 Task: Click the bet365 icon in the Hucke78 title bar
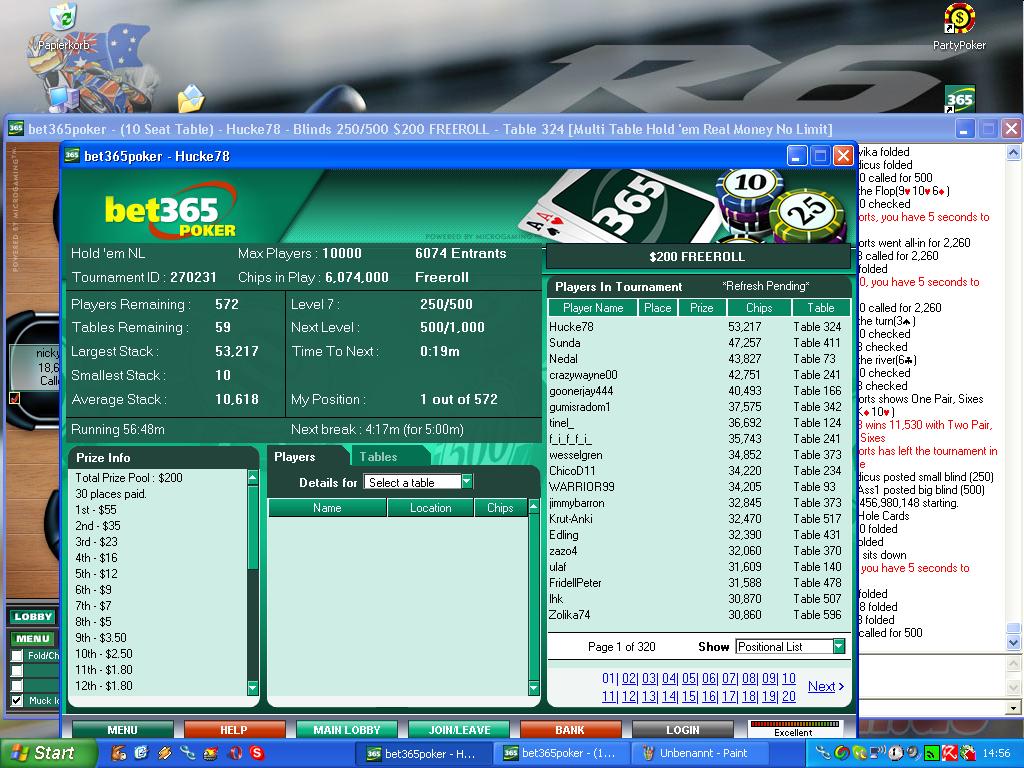click(72, 155)
